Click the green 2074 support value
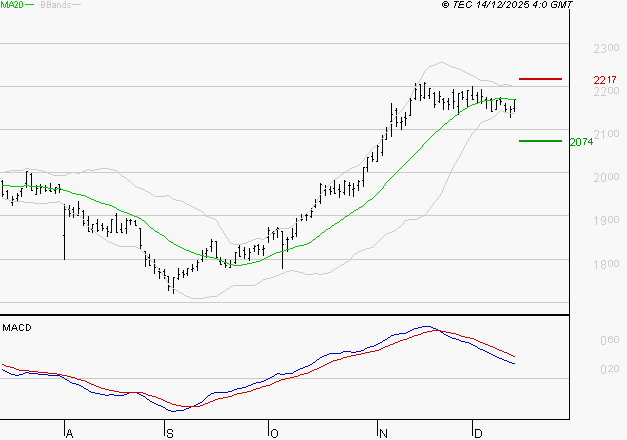The width and height of the screenshot is (627, 440). [x=581, y=142]
